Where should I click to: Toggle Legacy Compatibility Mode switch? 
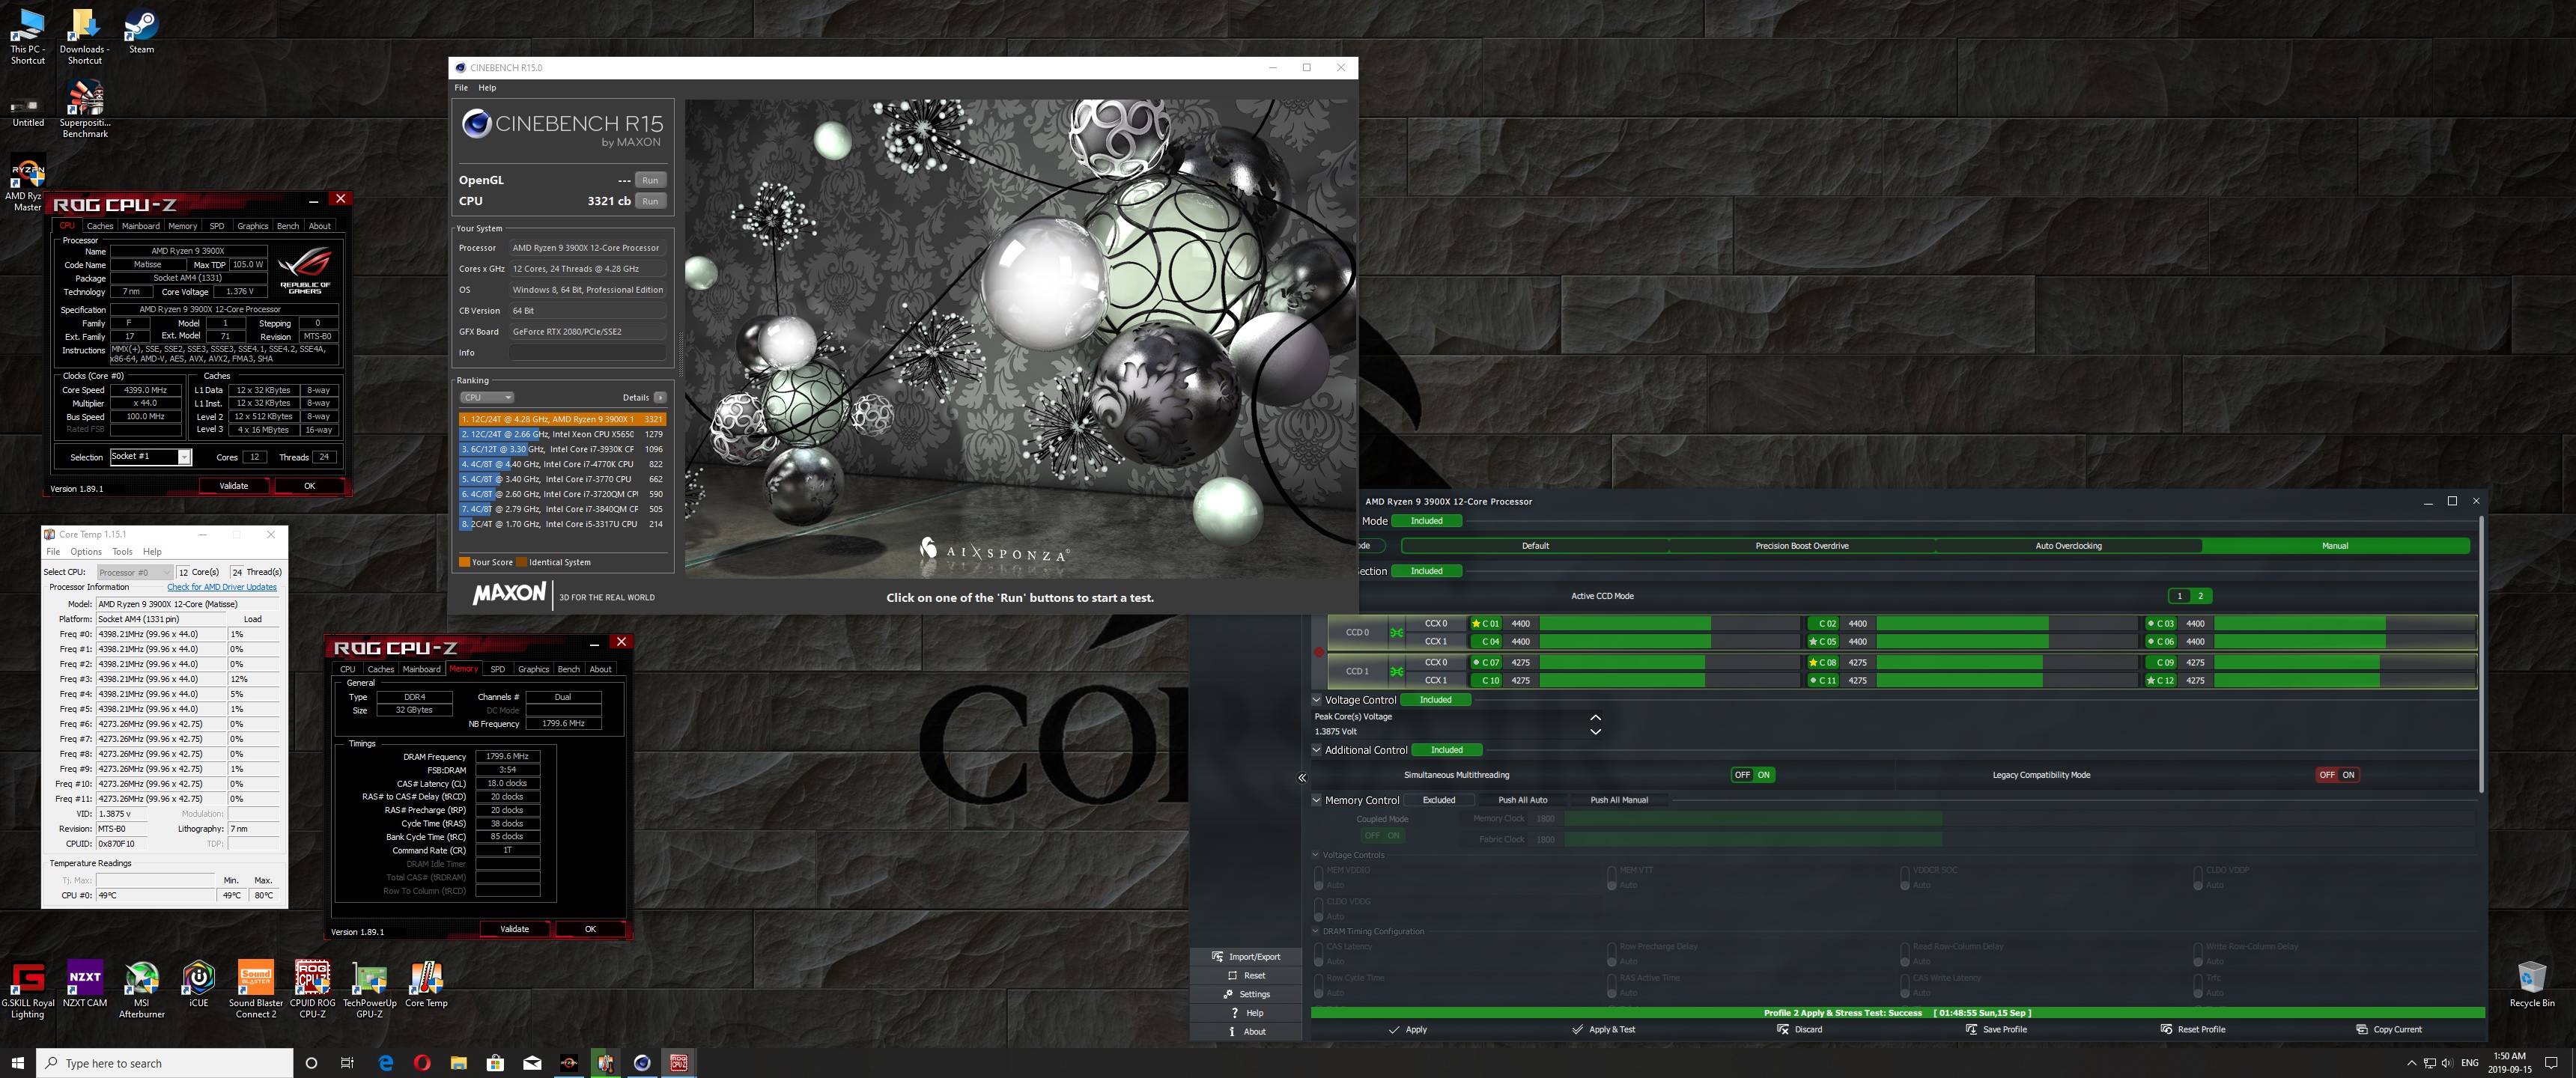click(x=2337, y=775)
